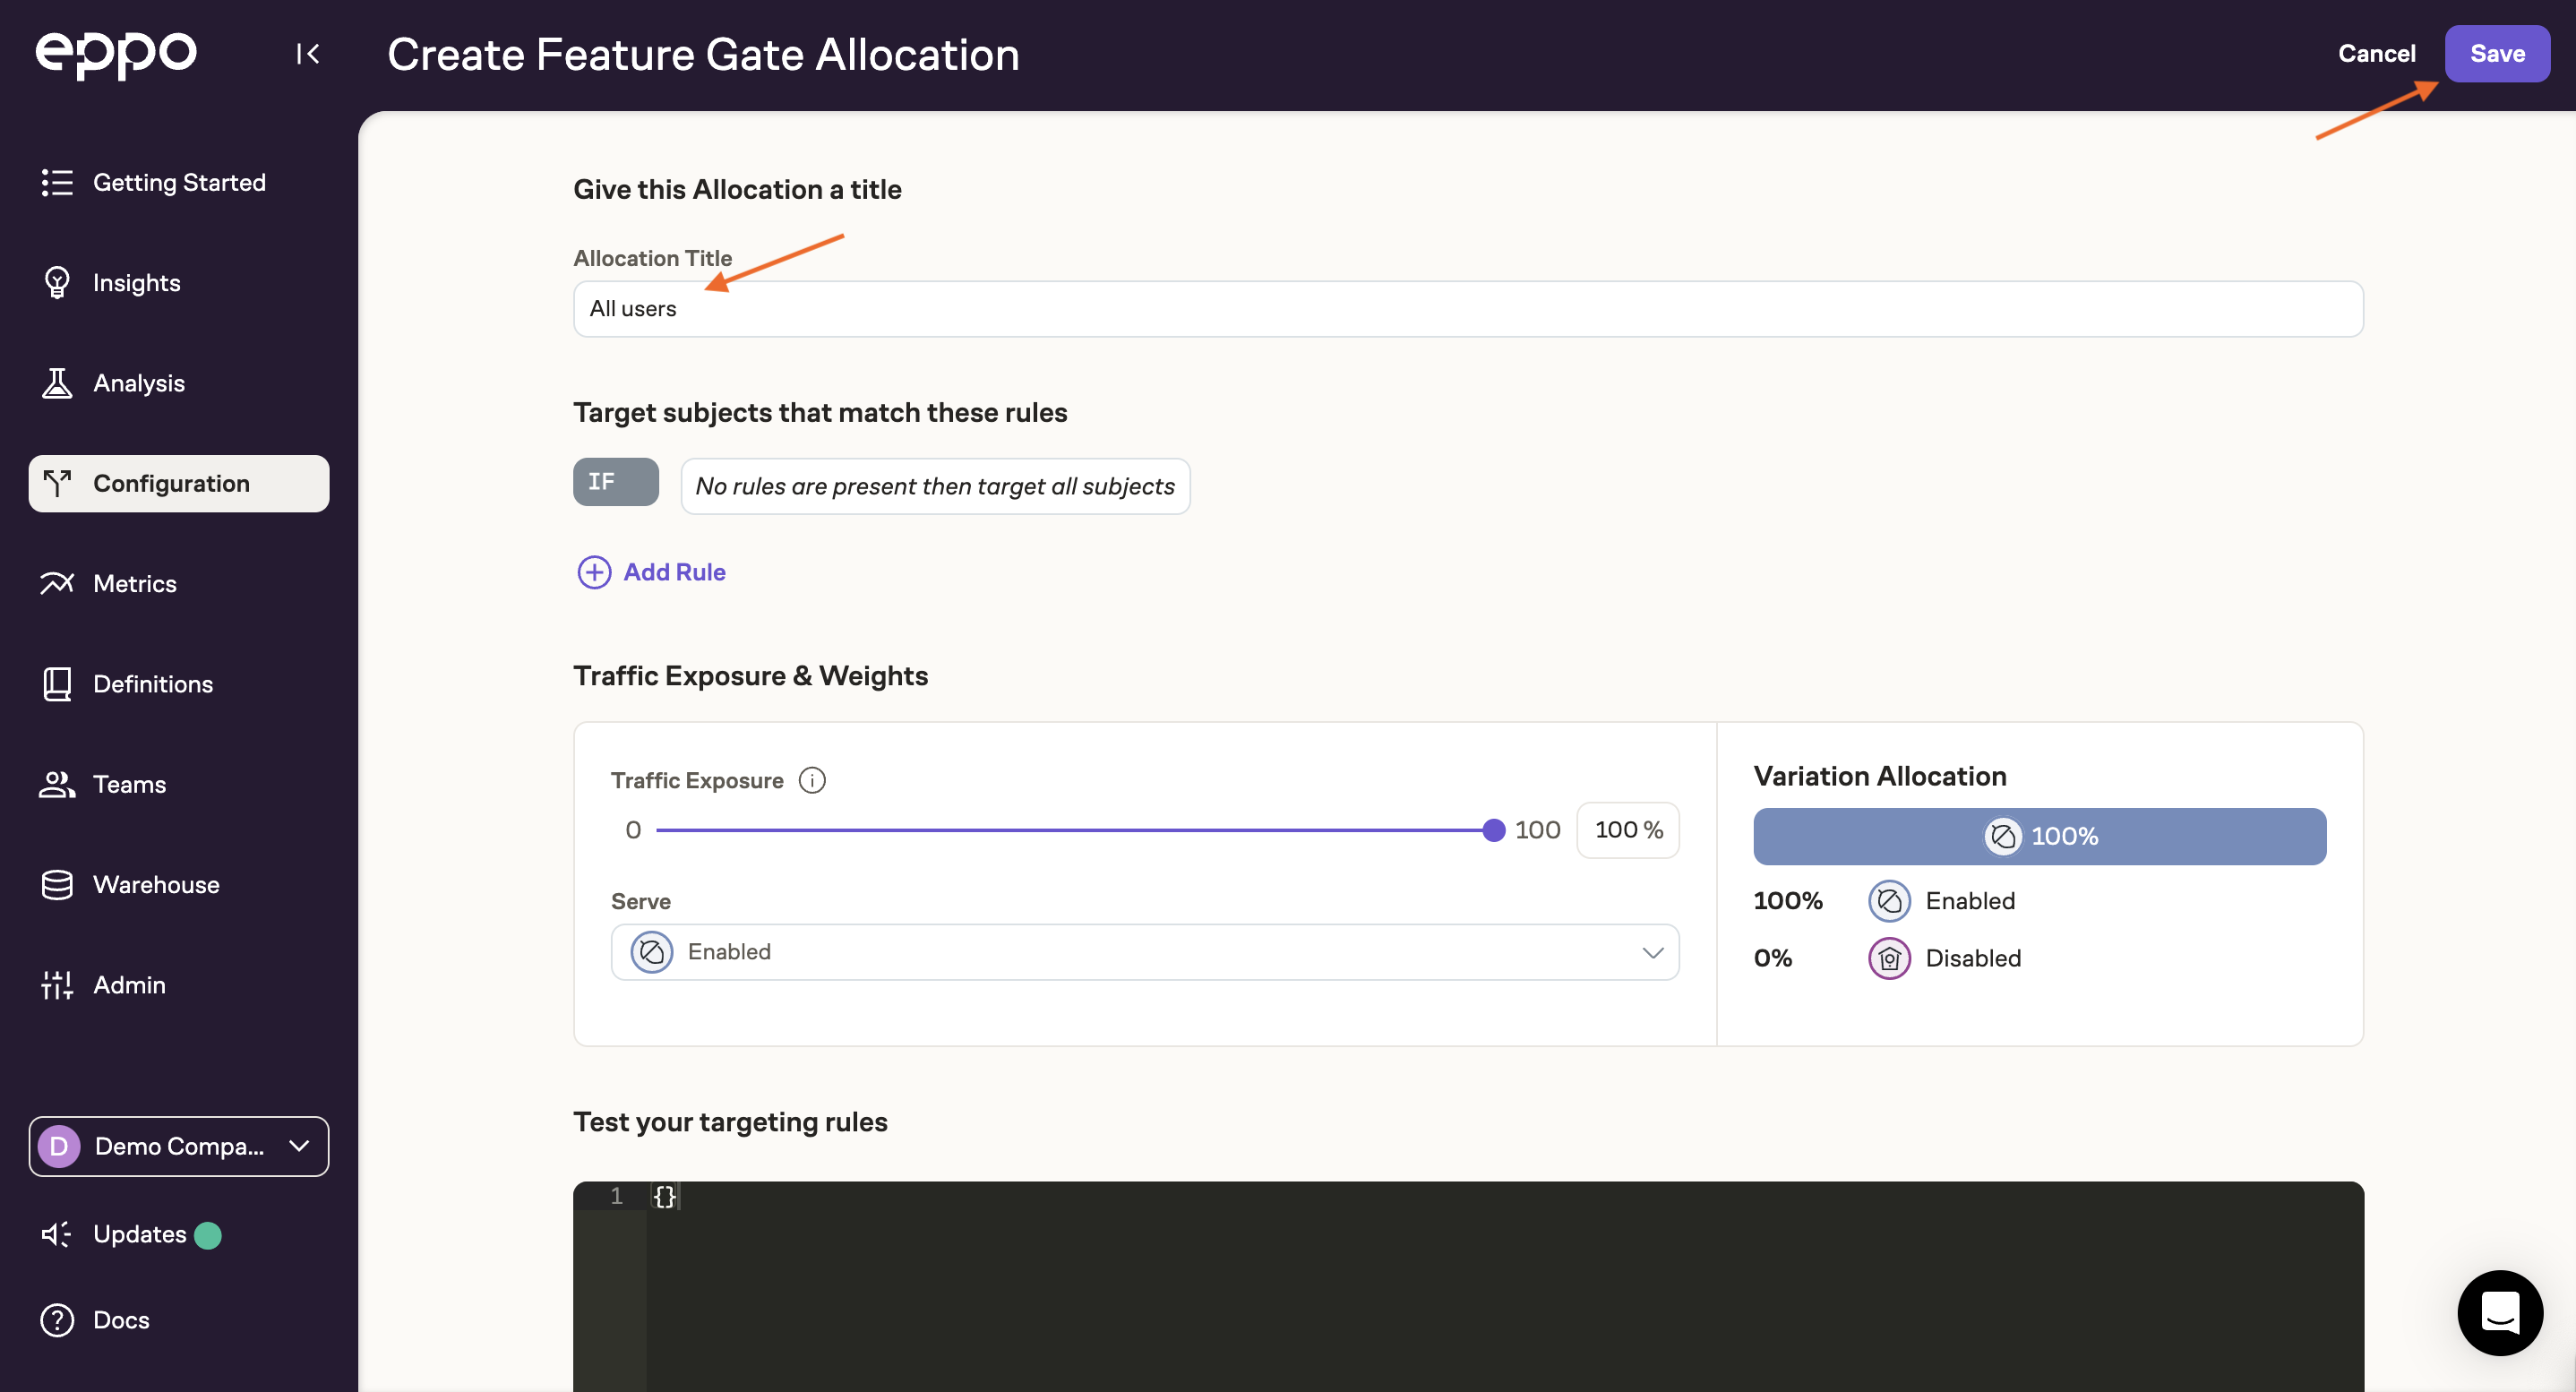Click the plus icon next to Add Rule
Image resolution: width=2576 pixels, height=1392 pixels.
(x=594, y=572)
